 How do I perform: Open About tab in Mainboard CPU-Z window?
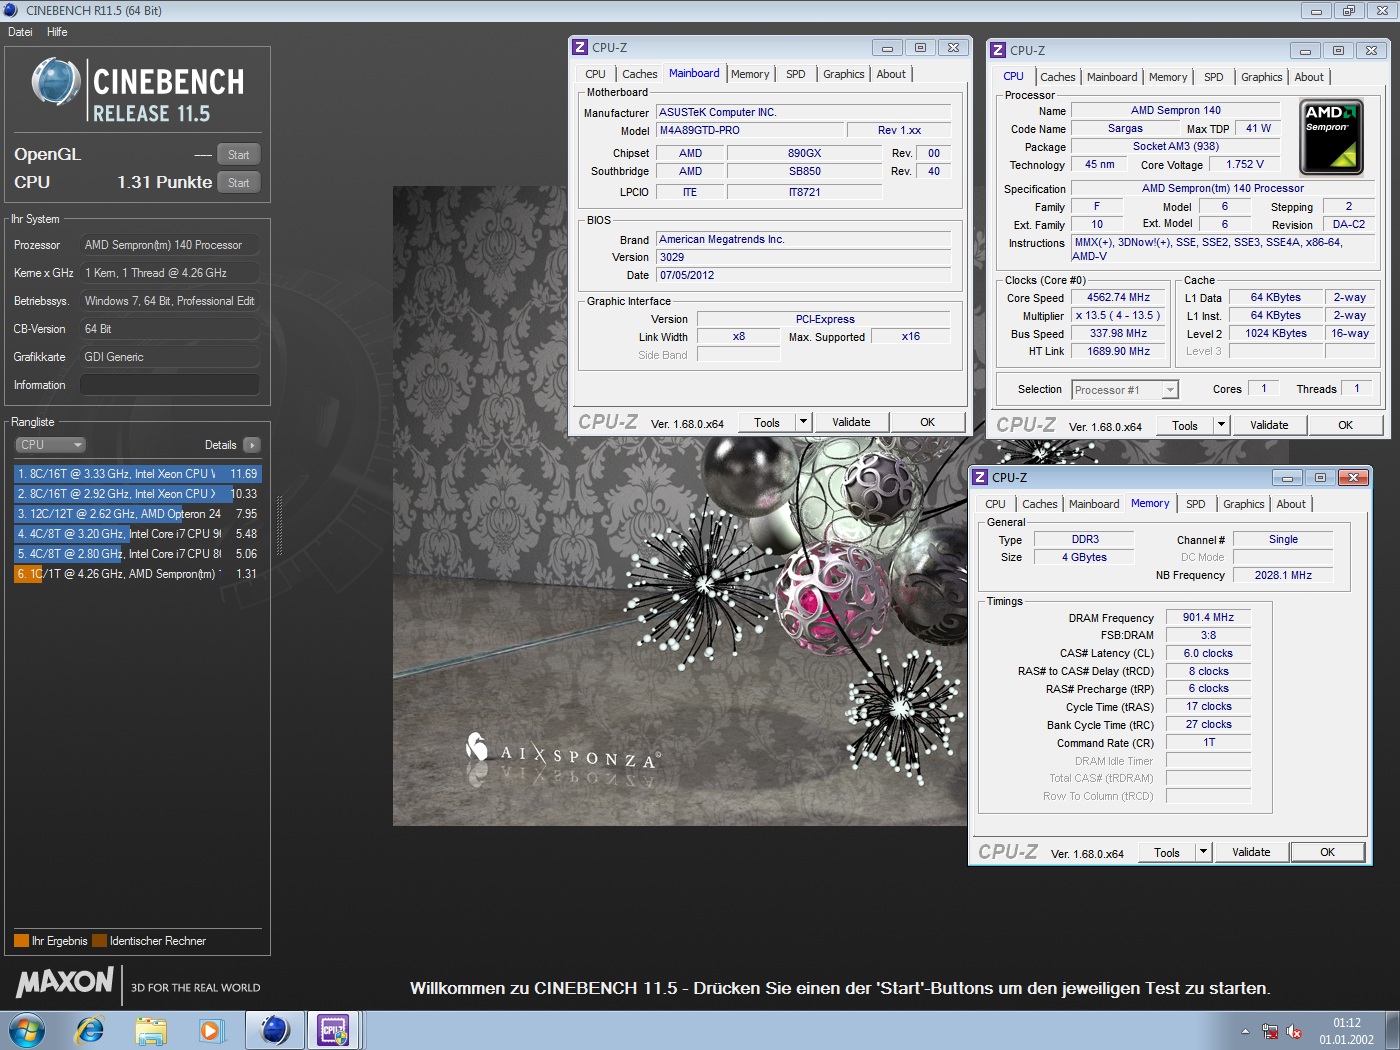(x=891, y=74)
